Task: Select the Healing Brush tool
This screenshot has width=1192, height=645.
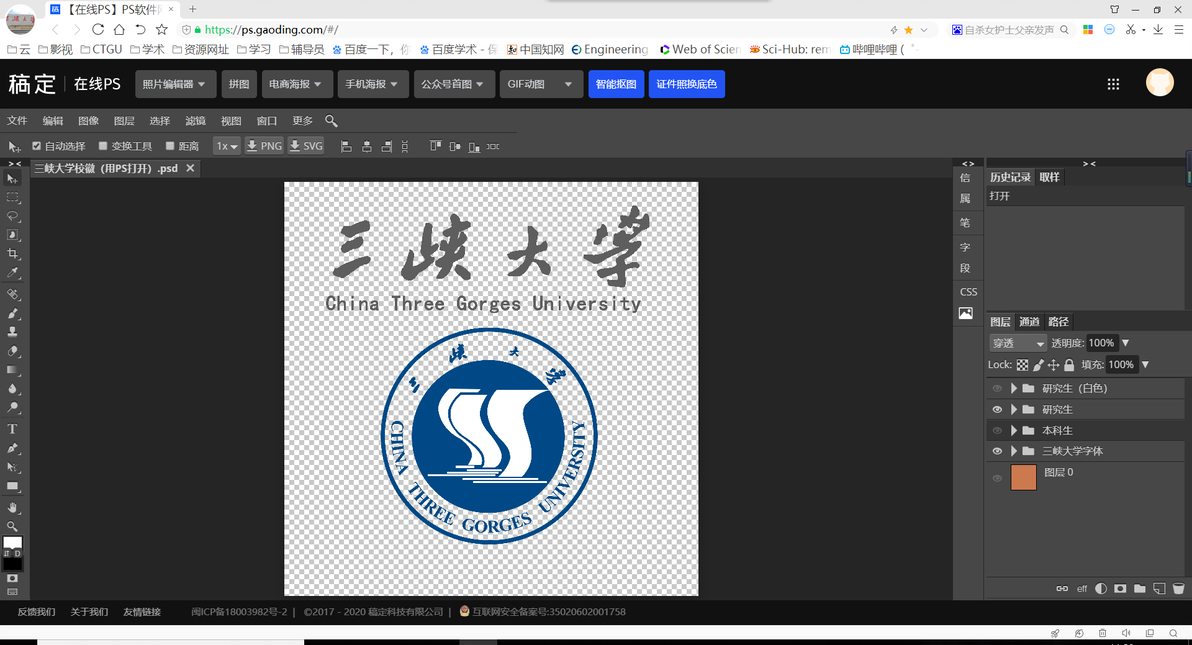Action: point(12,294)
